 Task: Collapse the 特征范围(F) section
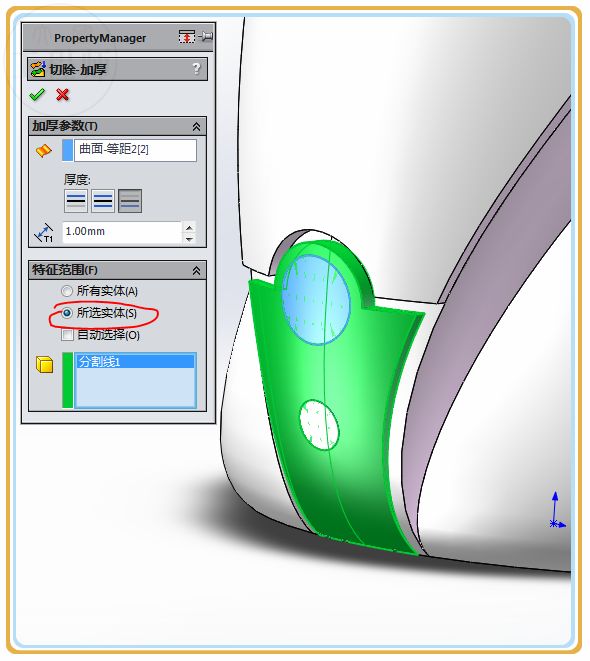click(x=196, y=271)
